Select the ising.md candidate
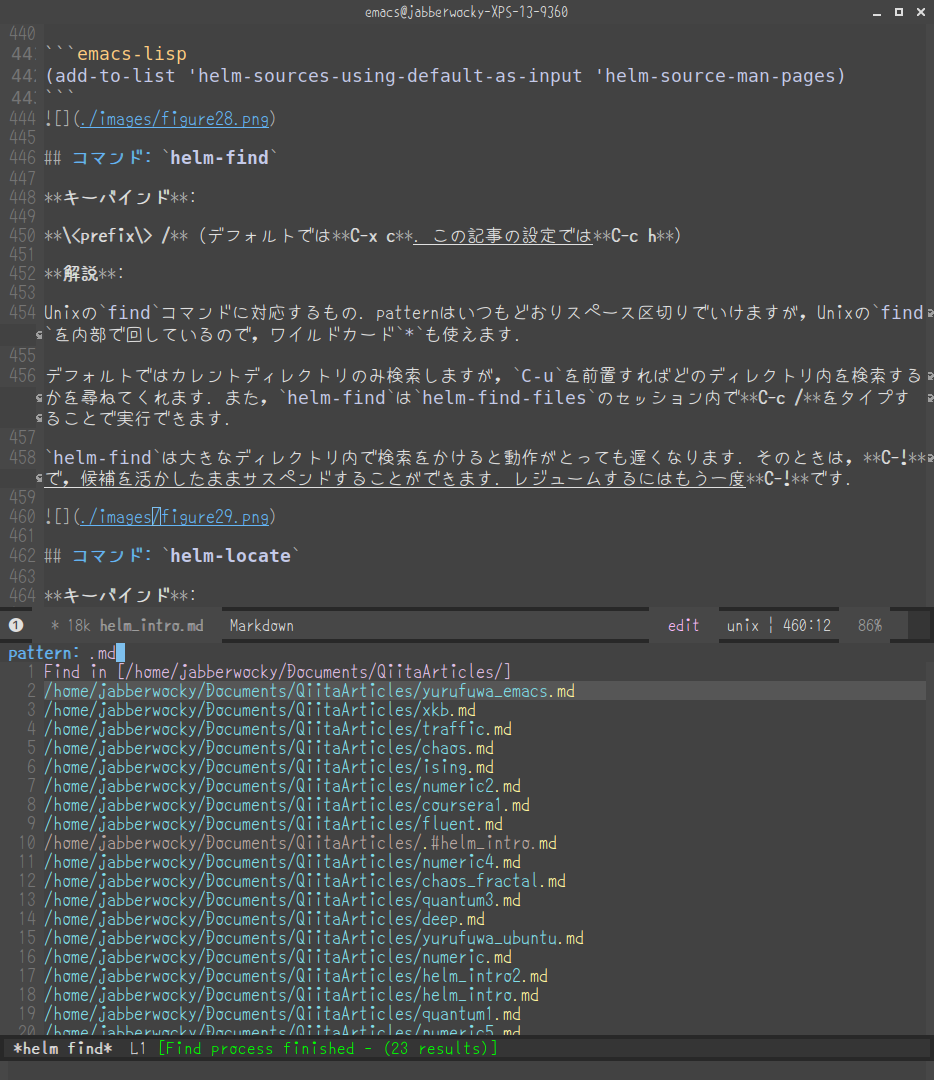Viewport: 934px width, 1080px height. click(269, 767)
